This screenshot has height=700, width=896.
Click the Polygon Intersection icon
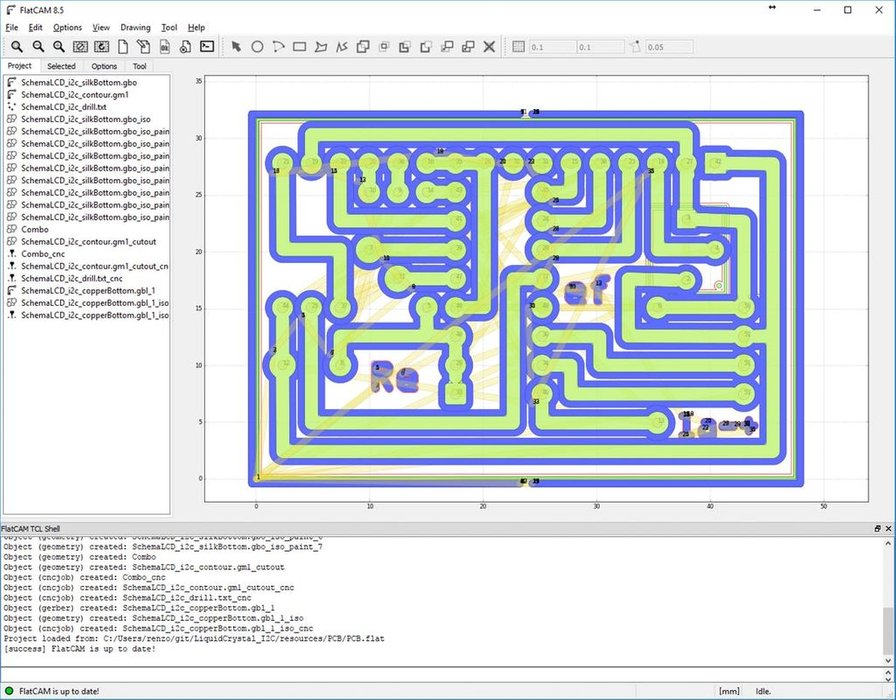(384, 47)
